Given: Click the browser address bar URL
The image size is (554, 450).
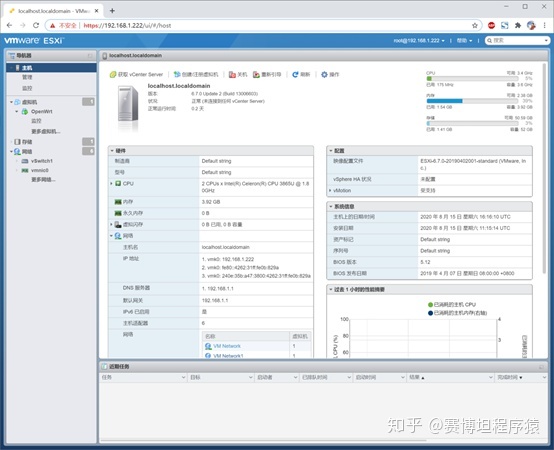Looking at the screenshot, I should 127,25.
